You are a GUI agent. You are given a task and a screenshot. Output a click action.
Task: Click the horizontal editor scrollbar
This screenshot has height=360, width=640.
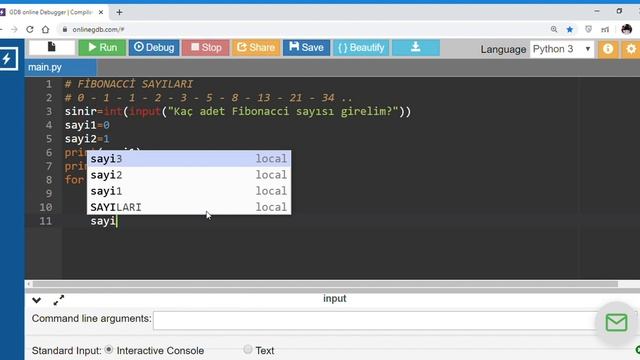point(325,284)
